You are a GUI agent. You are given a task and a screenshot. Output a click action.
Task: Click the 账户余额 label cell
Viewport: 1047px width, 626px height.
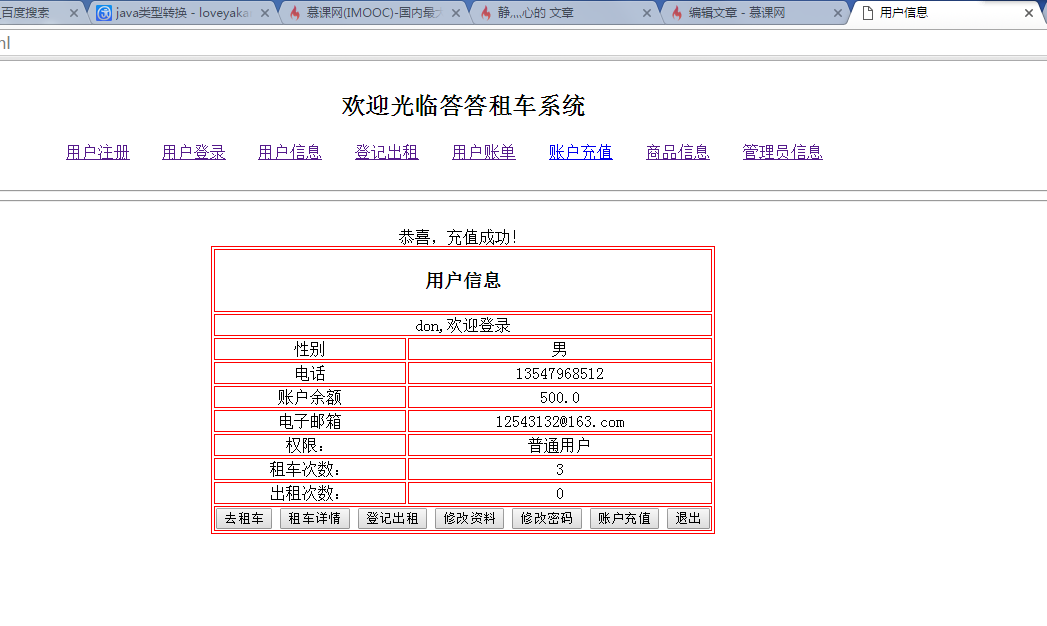(x=310, y=397)
